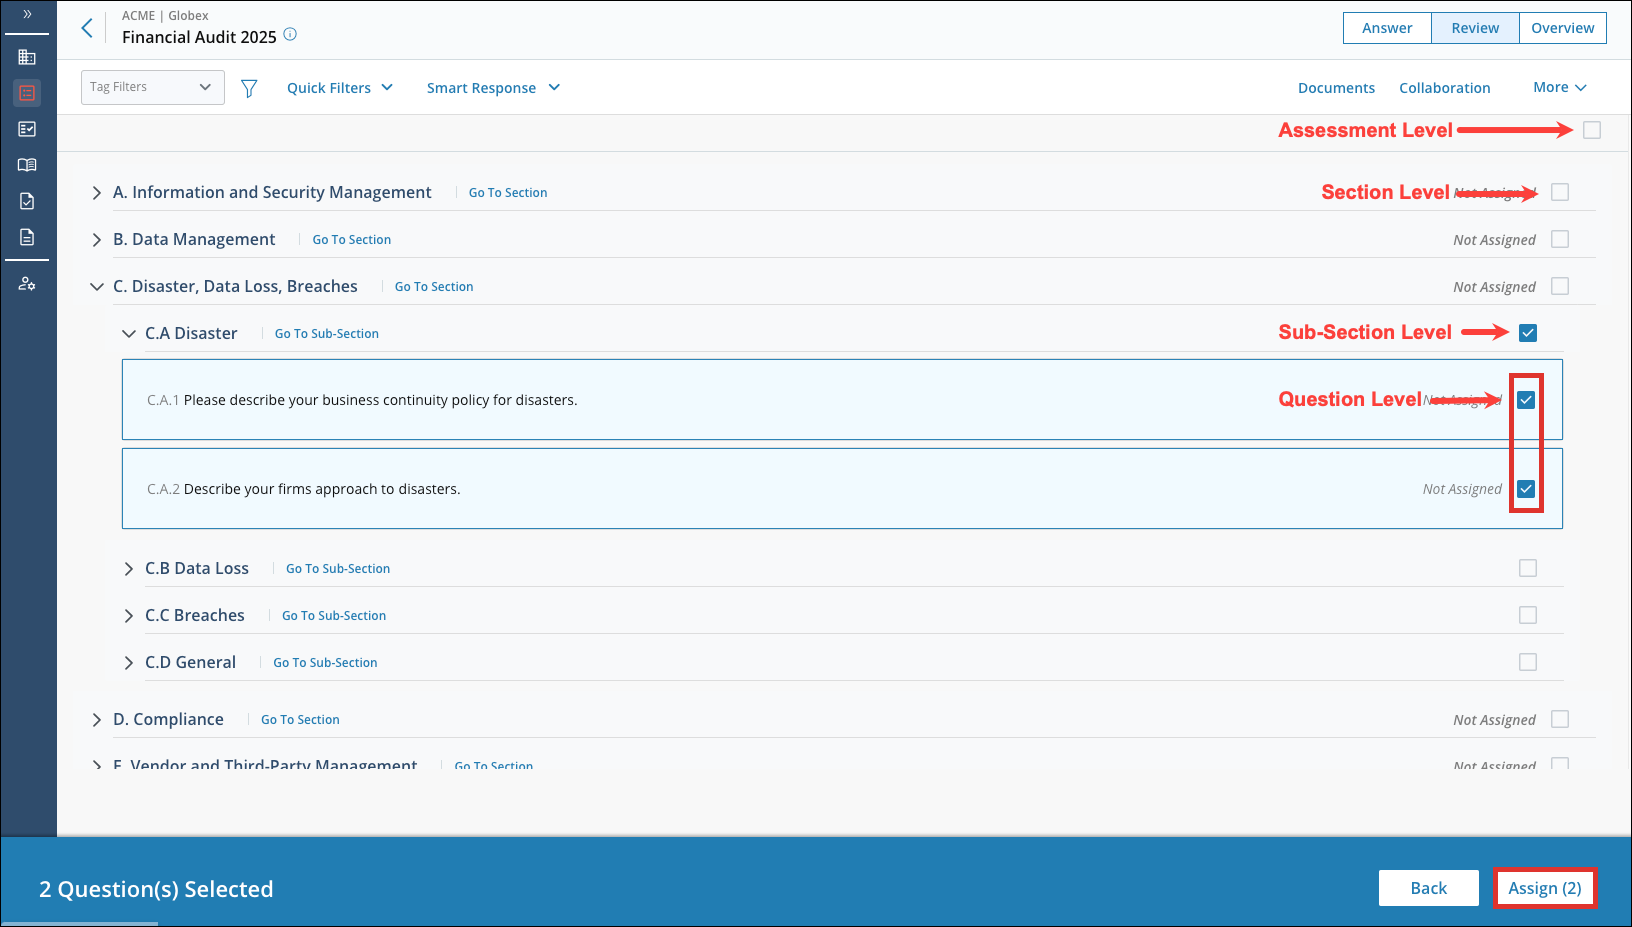Click the Back button

(x=1428, y=888)
